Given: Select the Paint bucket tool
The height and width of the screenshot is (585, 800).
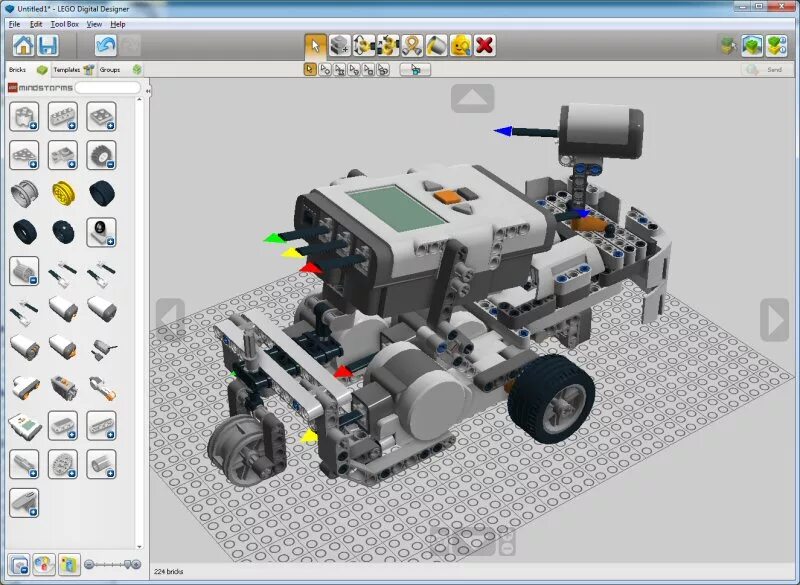Looking at the screenshot, I should click(436, 45).
